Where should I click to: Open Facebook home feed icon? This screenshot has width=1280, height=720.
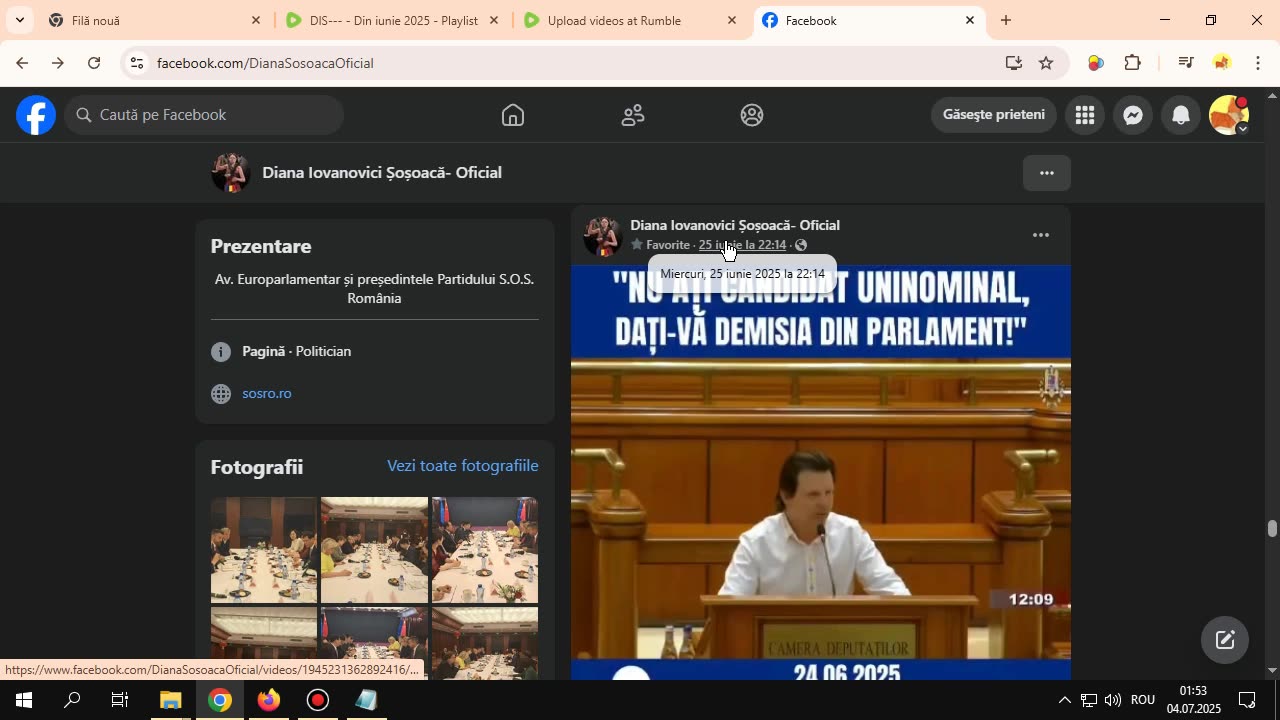coord(512,115)
